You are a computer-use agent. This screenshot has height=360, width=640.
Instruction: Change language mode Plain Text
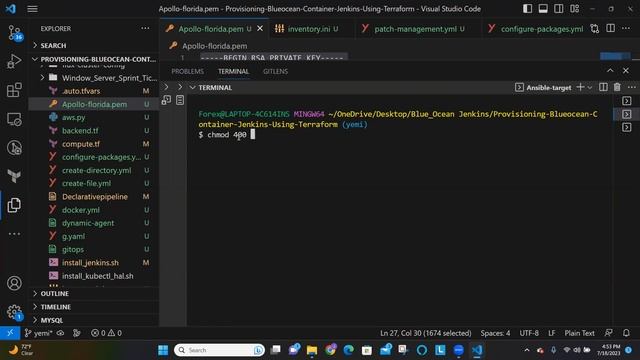click(579, 333)
